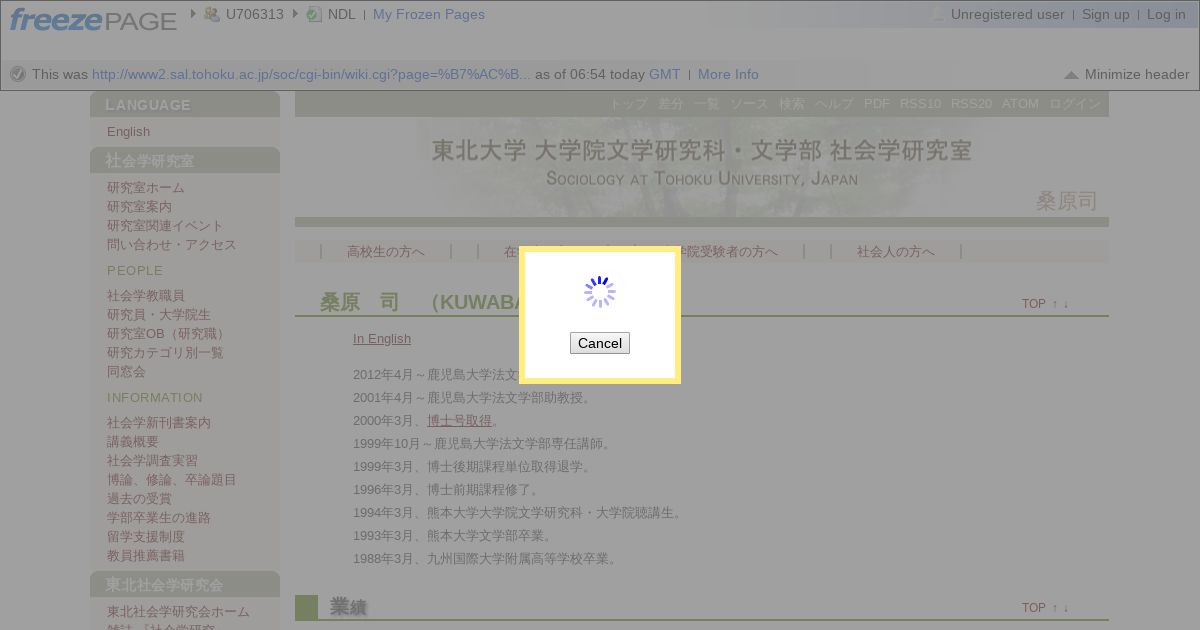
Task: Click RSS20 in top menu
Action: (971, 104)
